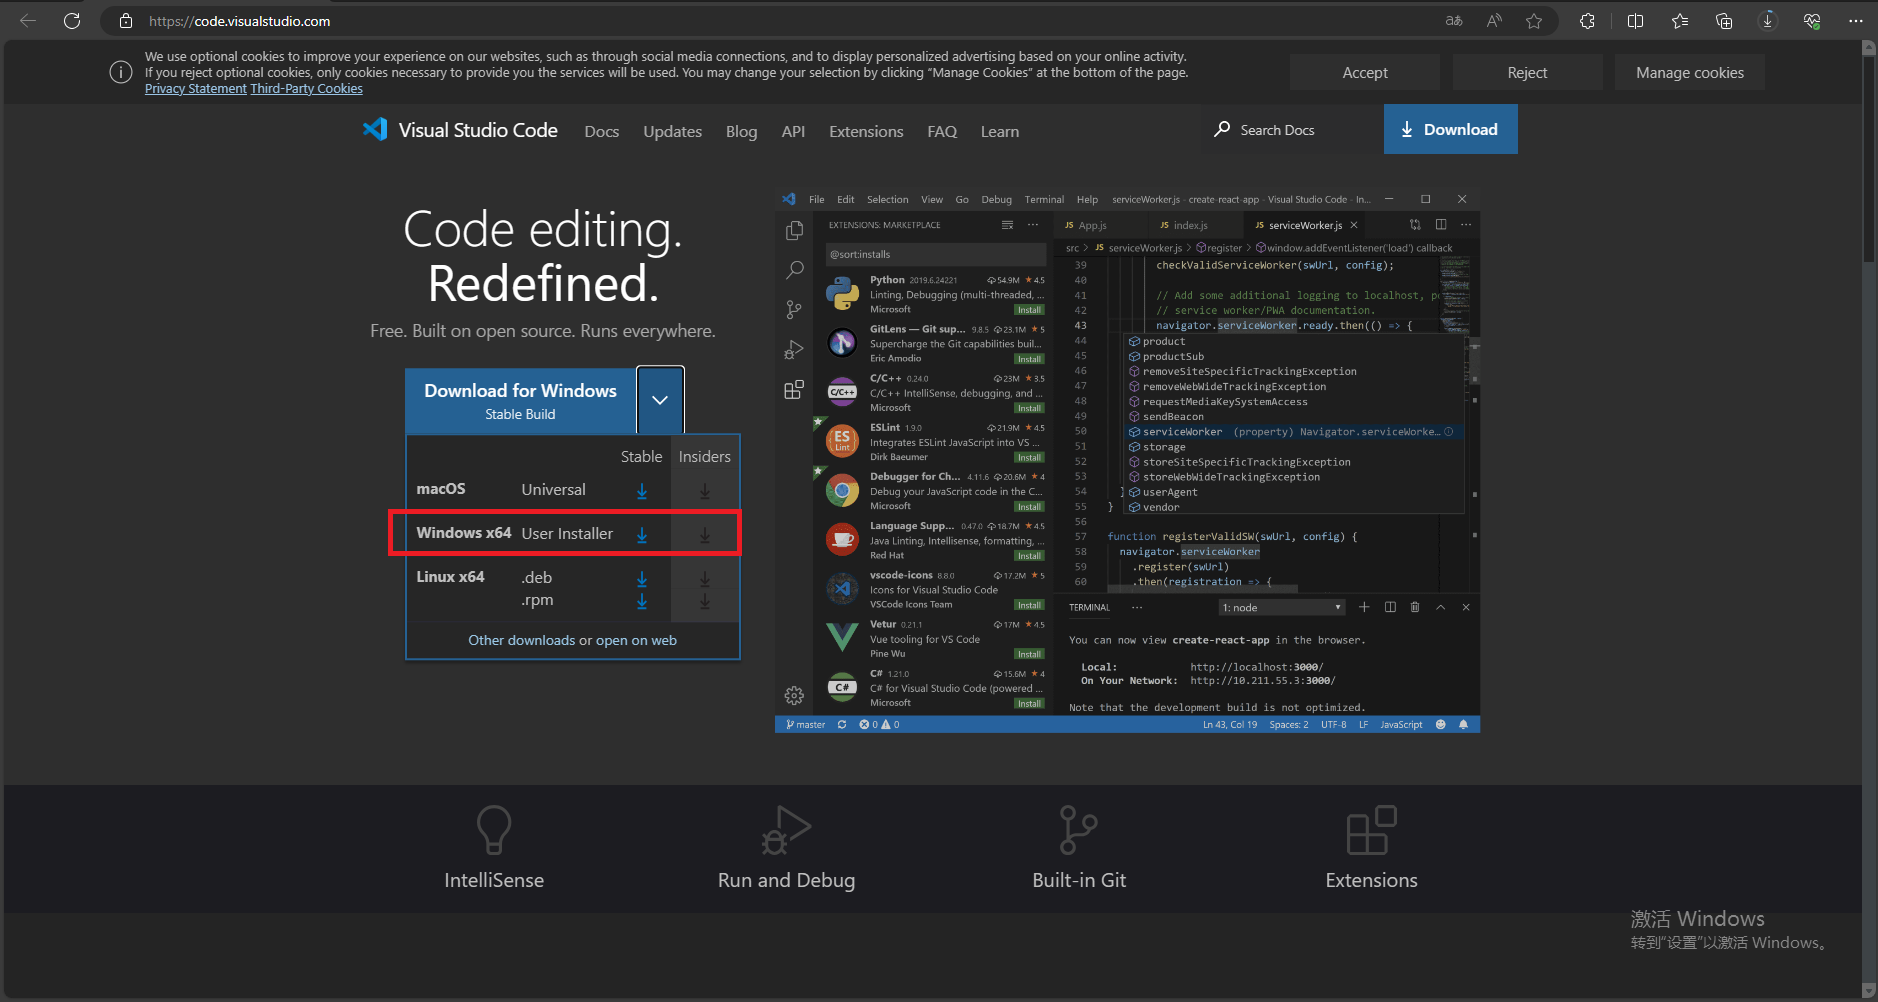Focus the Search Docs input field
Screen dimensions: 1878x1002
coord(1290,130)
